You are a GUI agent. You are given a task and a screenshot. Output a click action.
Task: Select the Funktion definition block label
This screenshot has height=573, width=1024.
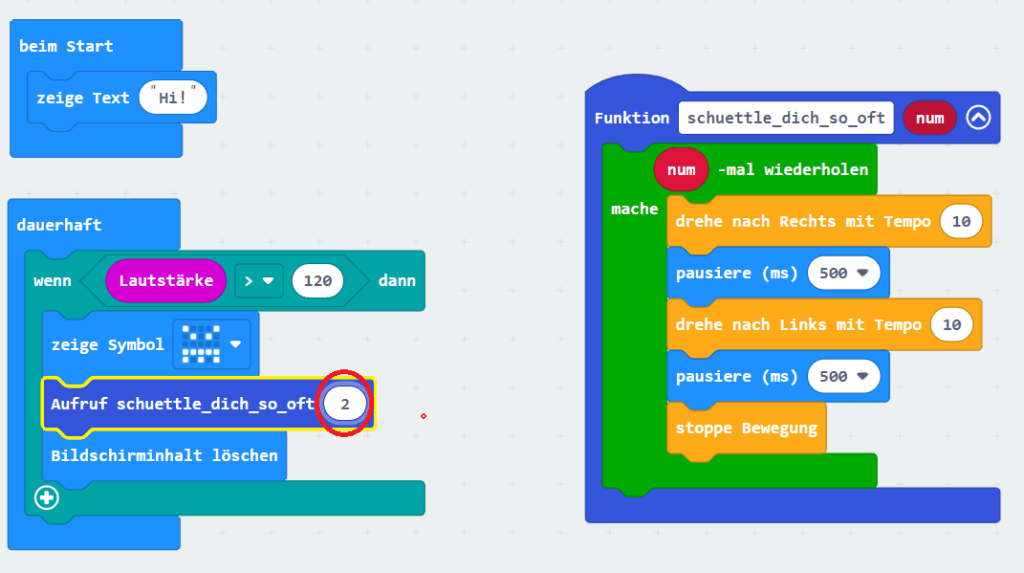tap(632, 118)
